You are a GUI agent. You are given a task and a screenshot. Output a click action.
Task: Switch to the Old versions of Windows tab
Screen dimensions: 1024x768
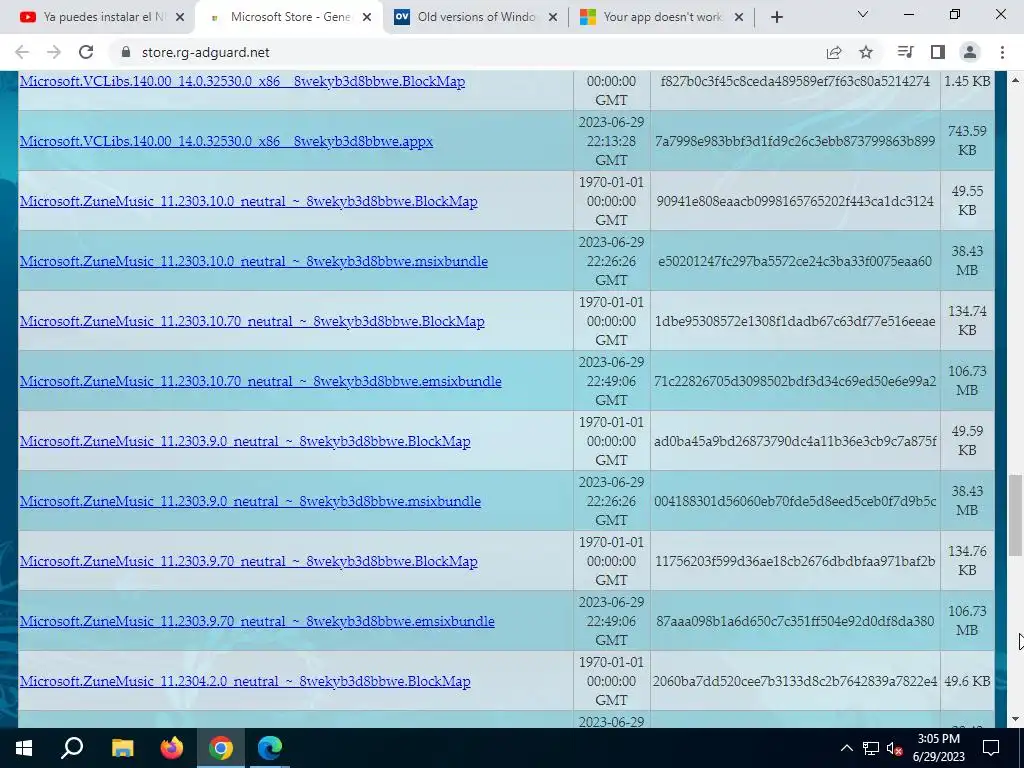475,17
